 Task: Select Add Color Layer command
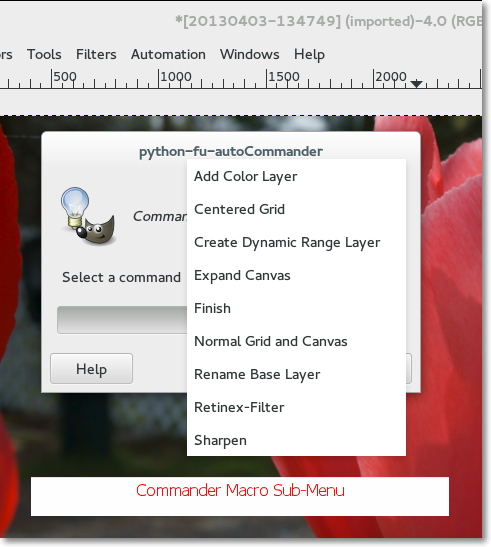[296, 176]
